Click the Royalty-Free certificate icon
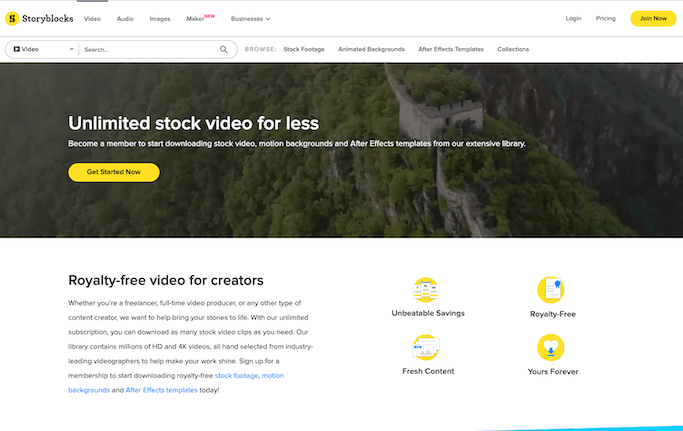Viewport: 683px width, 431px height. [551, 290]
